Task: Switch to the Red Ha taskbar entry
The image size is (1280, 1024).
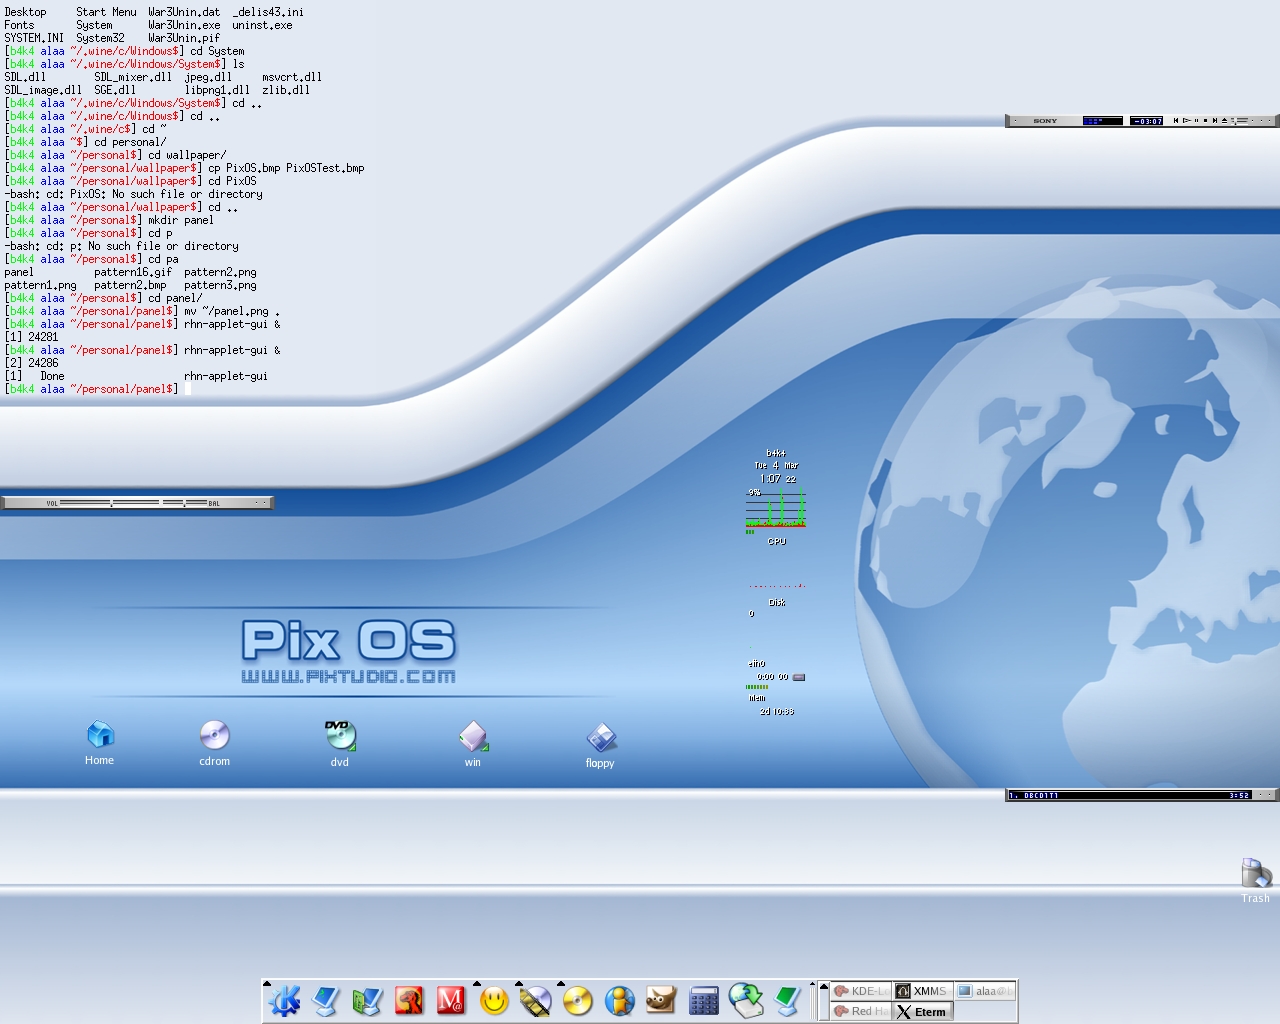Action: click(x=860, y=1011)
